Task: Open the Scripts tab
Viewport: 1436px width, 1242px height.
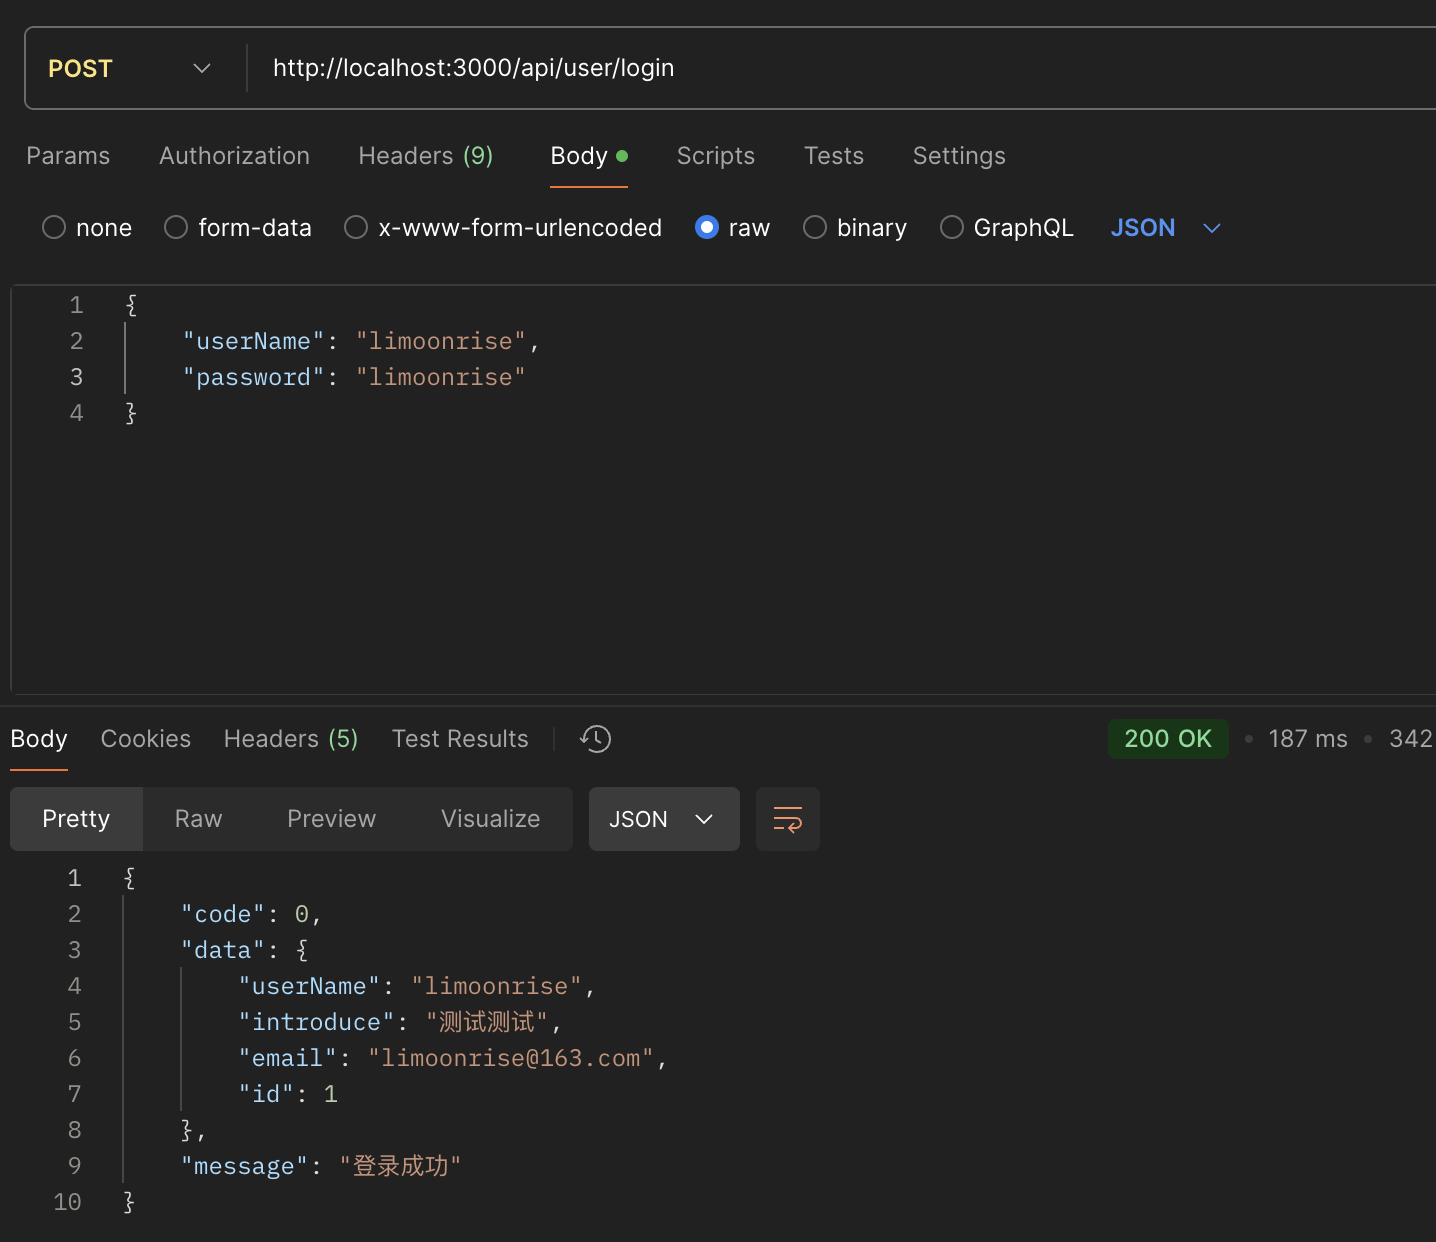Action: tap(715, 156)
